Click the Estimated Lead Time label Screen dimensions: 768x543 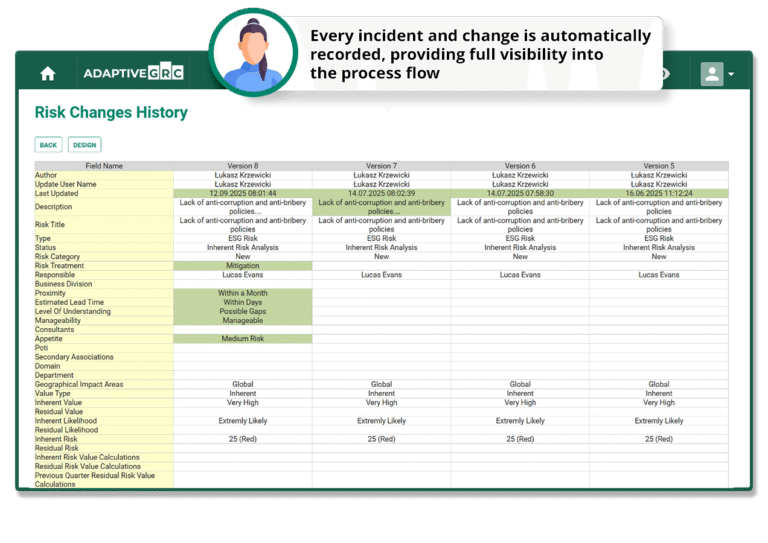point(104,303)
